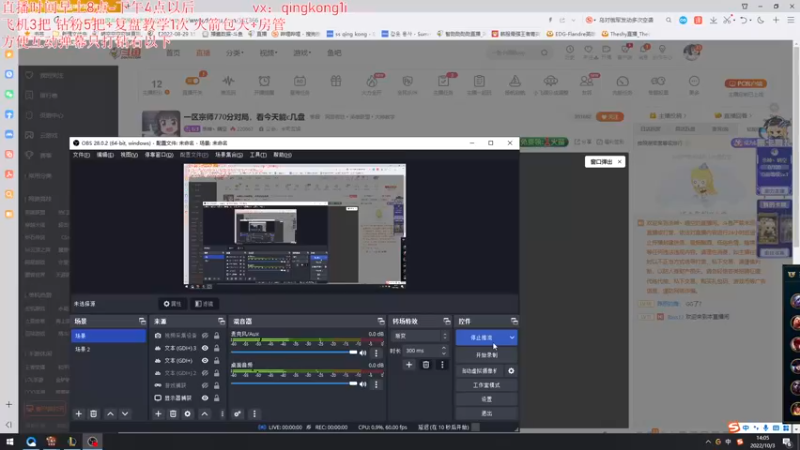Open the OBS icon on the taskbar
Image resolution: width=800 pixels, height=450 pixels.
coord(92,441)
